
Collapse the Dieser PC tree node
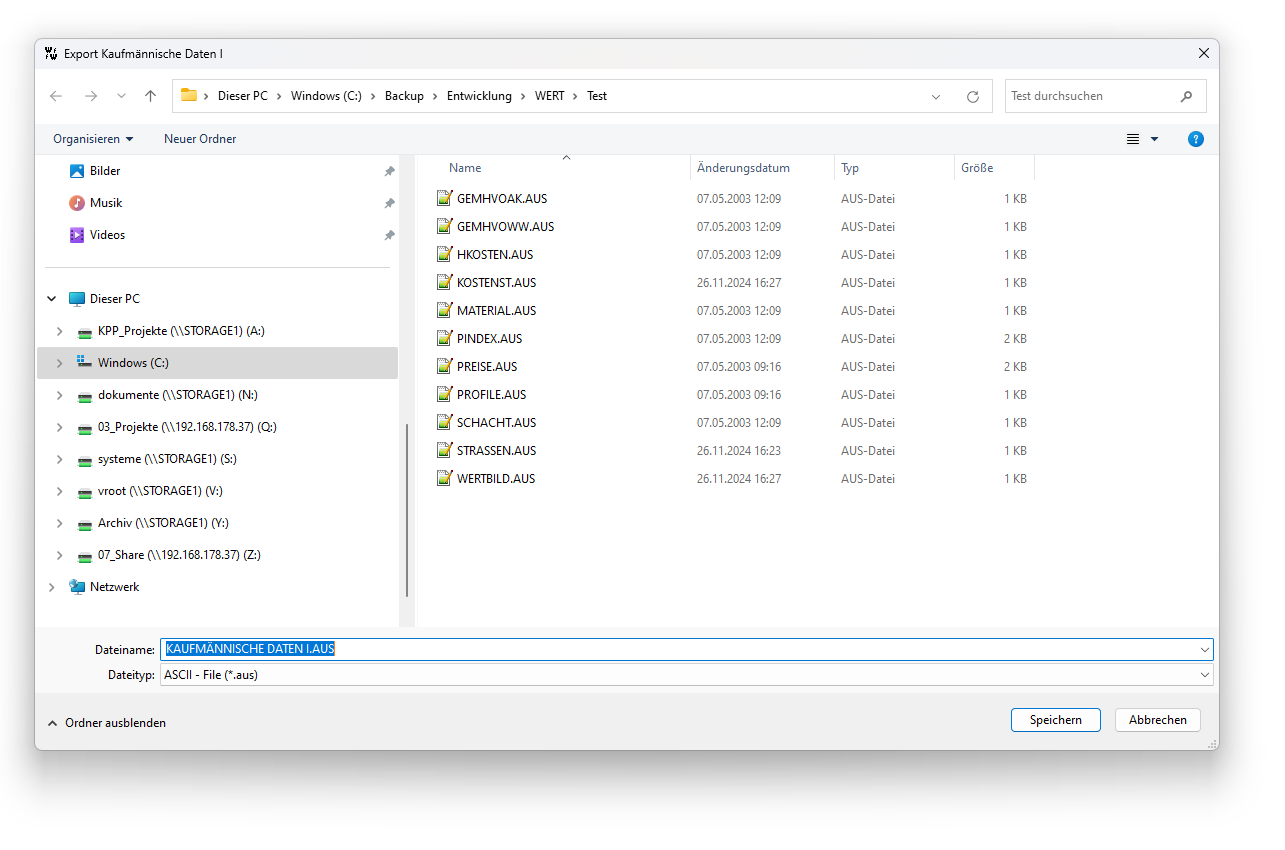pyautogui.click(x=51, y=299)
